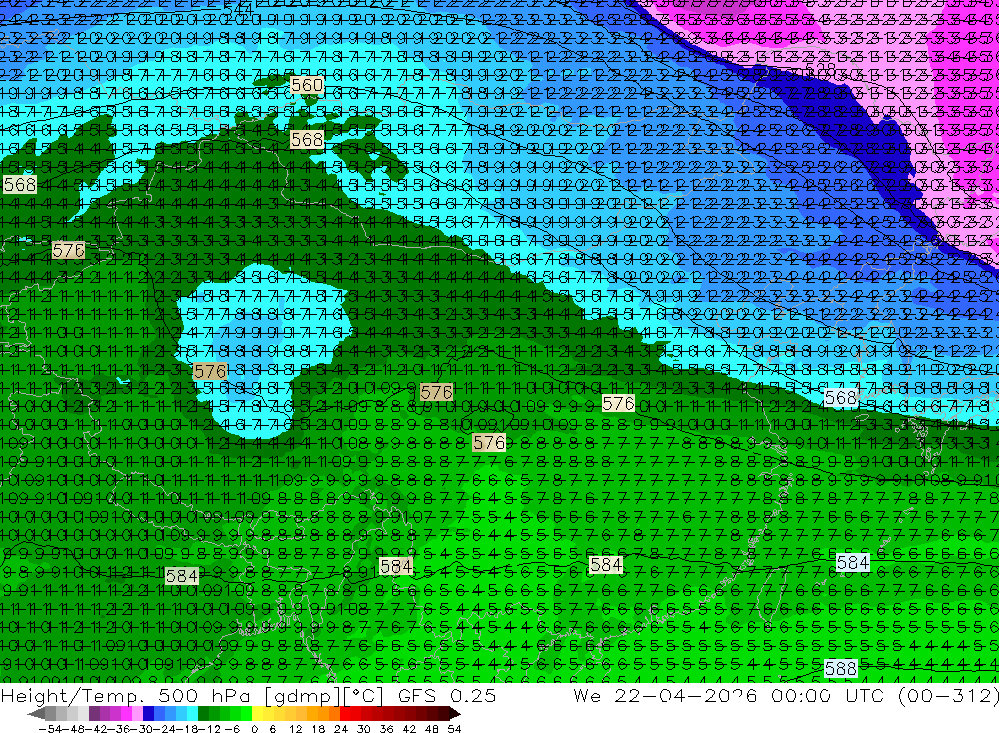Pick the bright yellow legend swatch
The width and height of the screenshot is (1000, 733).
click(258, 714)
